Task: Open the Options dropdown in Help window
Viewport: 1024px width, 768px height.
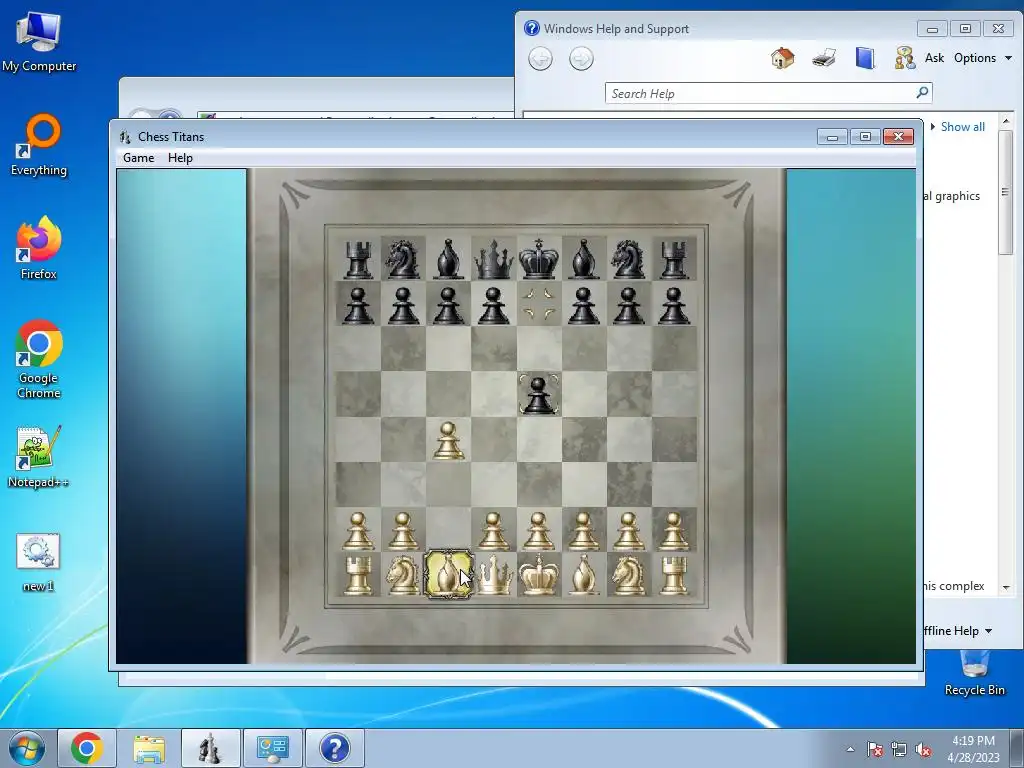Action: [983, 58]
